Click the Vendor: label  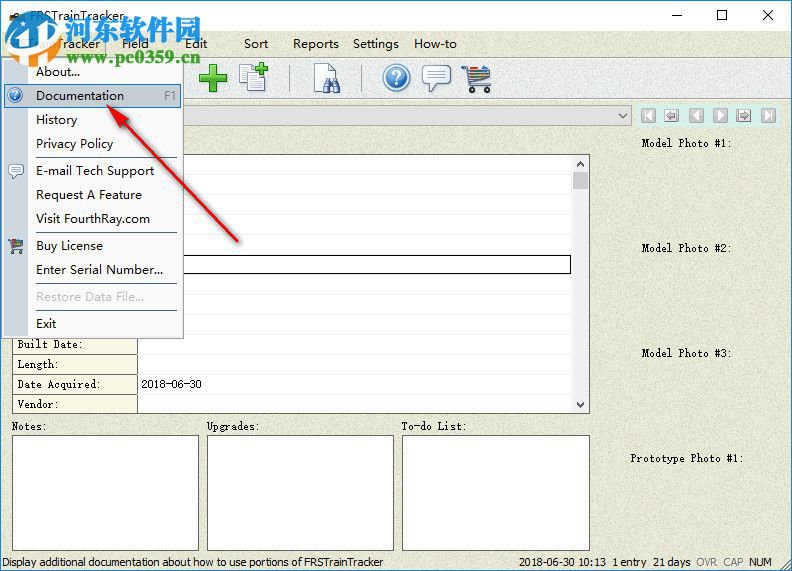[x=38, y=404]
